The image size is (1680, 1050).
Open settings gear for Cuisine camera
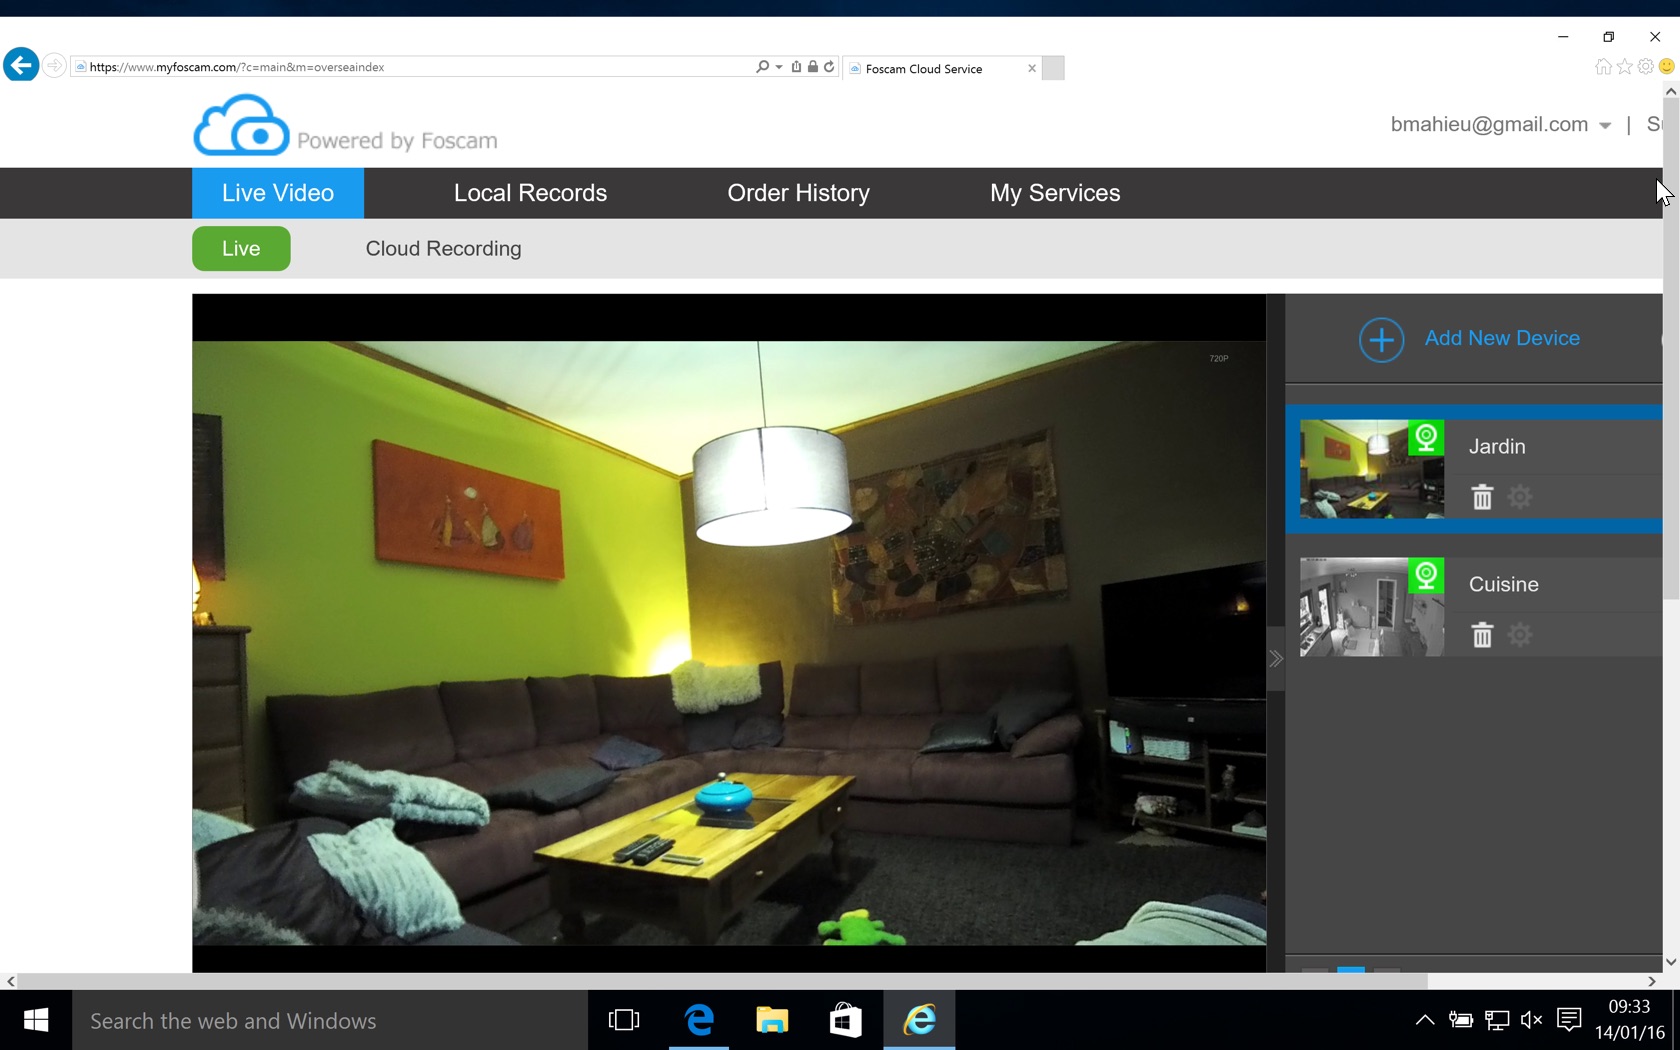tap(1520, 635)
